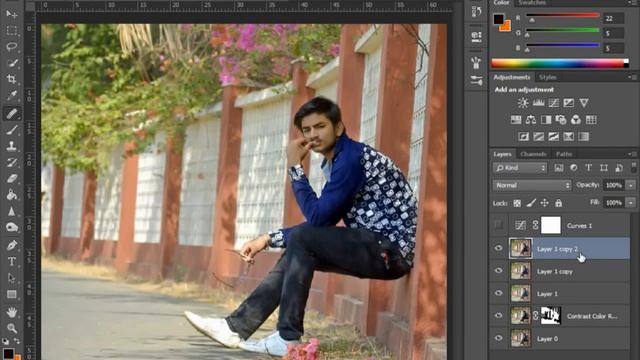Open the Normal blend mode dropdown

tap(532, 185)
